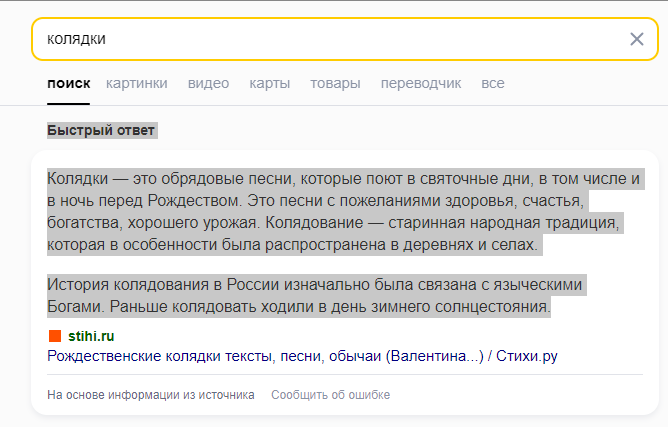This screenshot has height=427, width=668.
Task: Click 'На основе информации из источника'
Action: point(151,395)
